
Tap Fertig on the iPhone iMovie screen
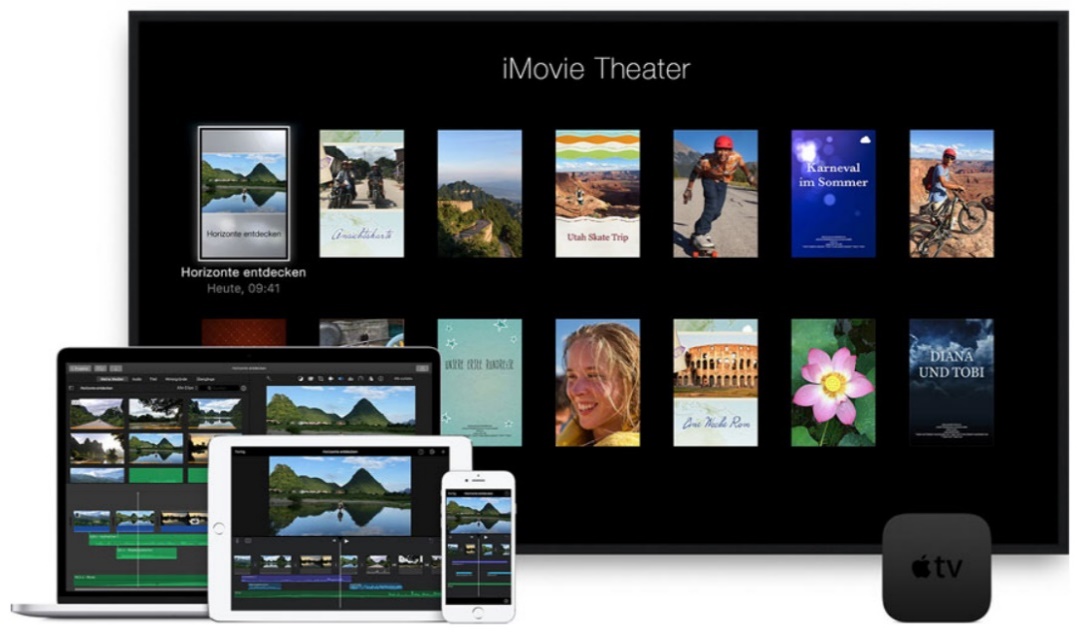[452, 494]
